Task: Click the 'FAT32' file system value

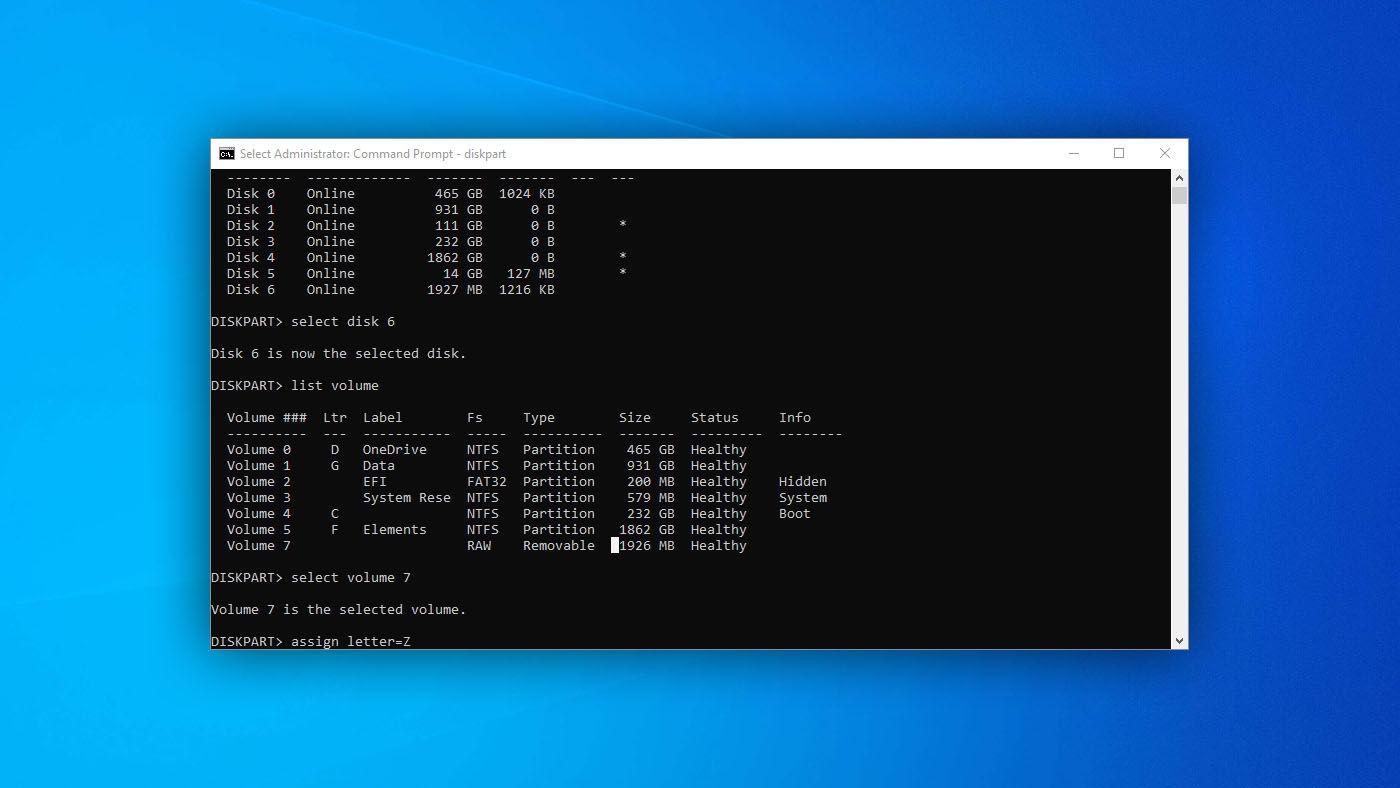Action: [x=487, y=482]
